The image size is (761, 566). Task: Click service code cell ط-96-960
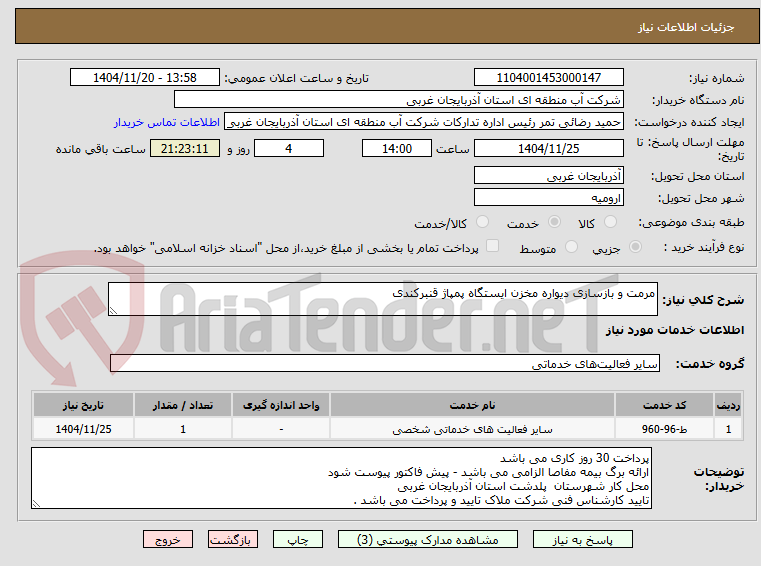[664, 429]
